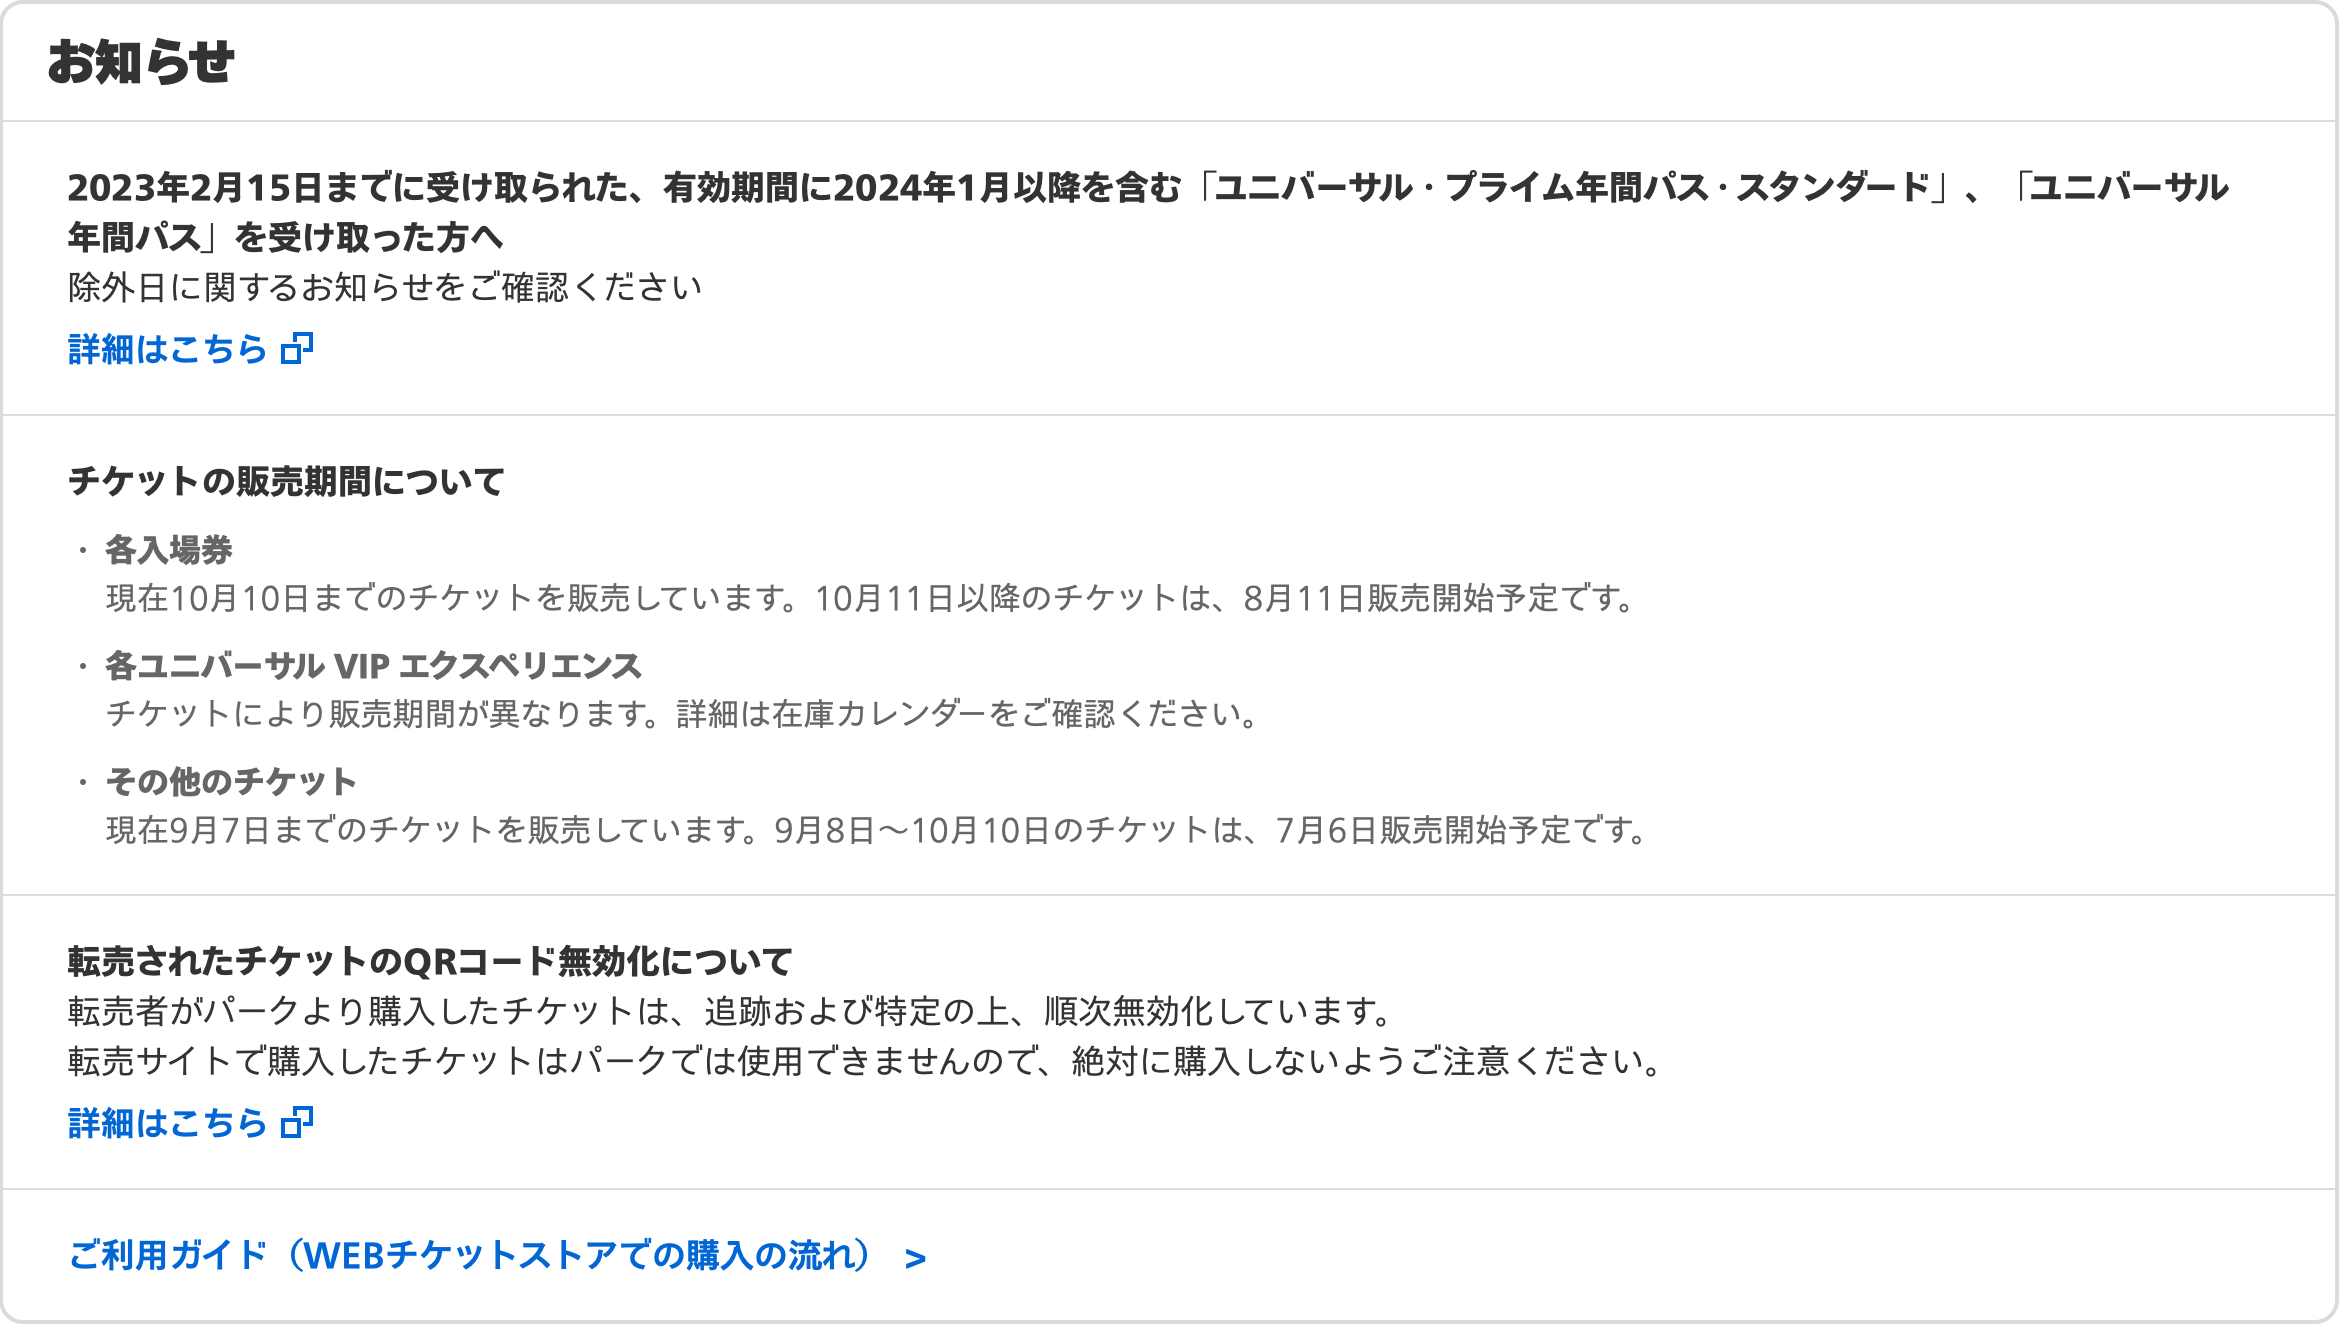This screenshot has width=2340, height=1324.
Task: Click the チケットの販売期間について heading
Action: [x=286, y=481]
